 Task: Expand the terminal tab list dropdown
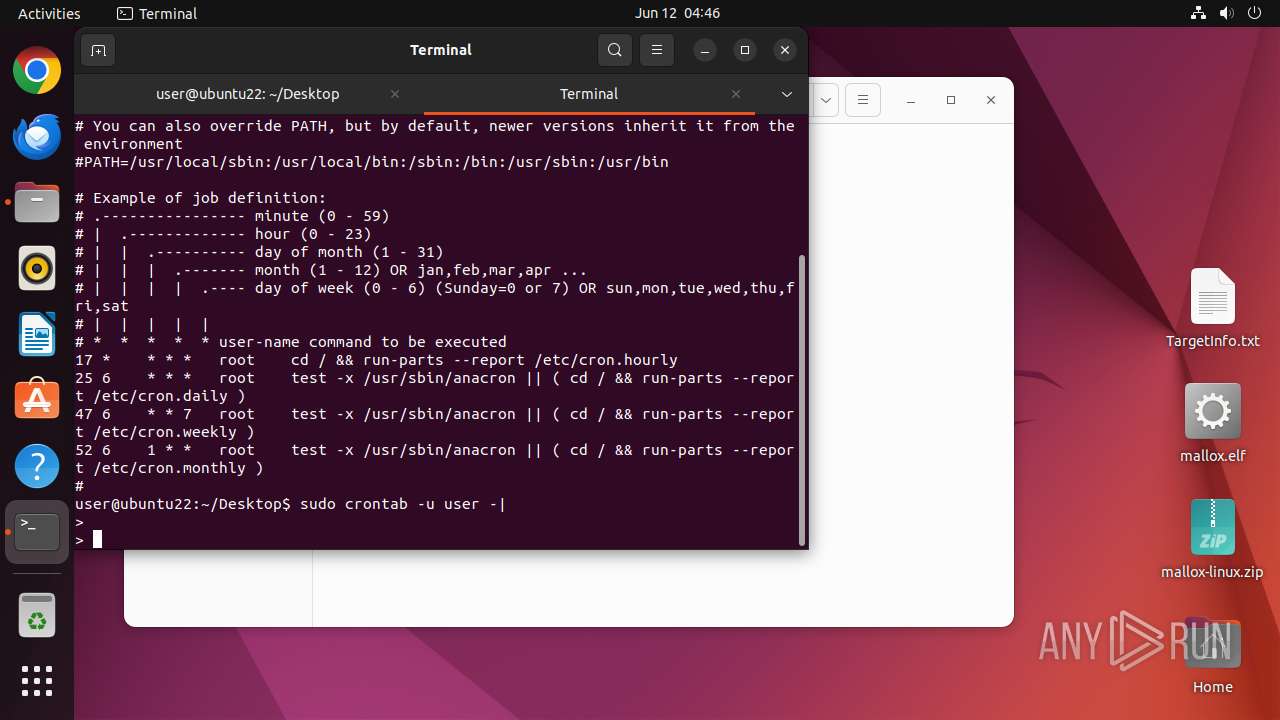[x=787, y=94]
